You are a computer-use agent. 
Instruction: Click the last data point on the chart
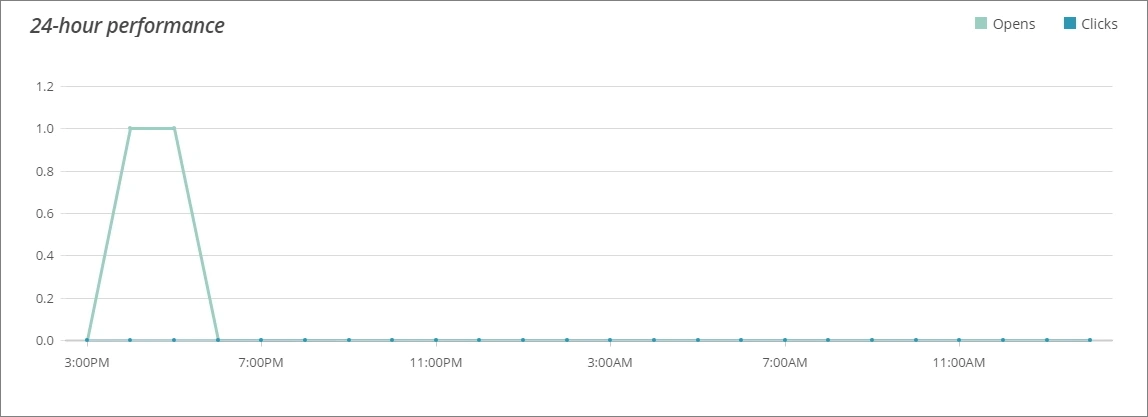1090,340
